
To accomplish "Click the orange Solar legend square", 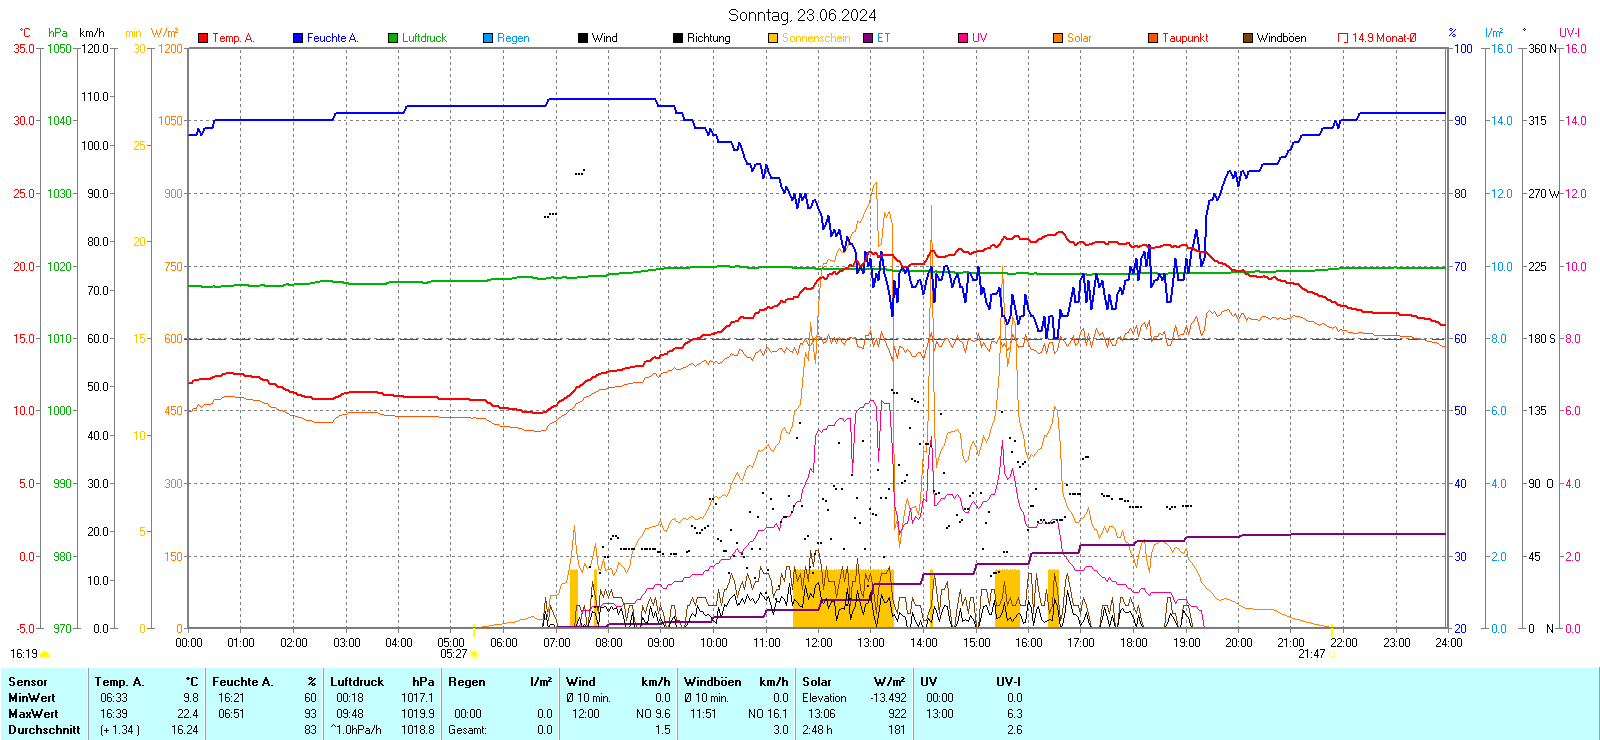I will (1058, 38).
